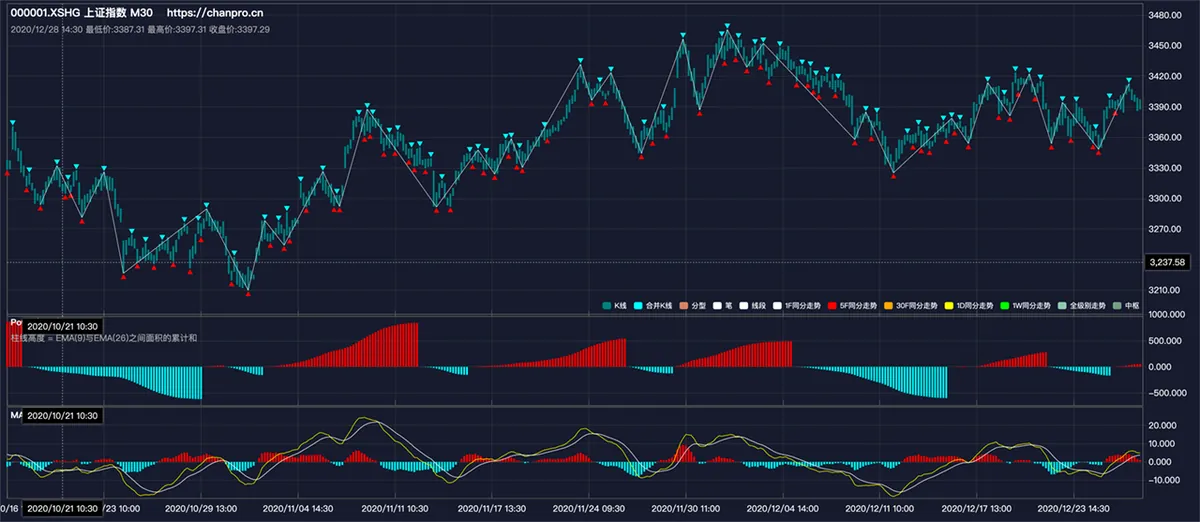Viewport: 1200px width, 522px height.
Task: Toggle the 合并K线 legend entry
Action: [653, 305]
